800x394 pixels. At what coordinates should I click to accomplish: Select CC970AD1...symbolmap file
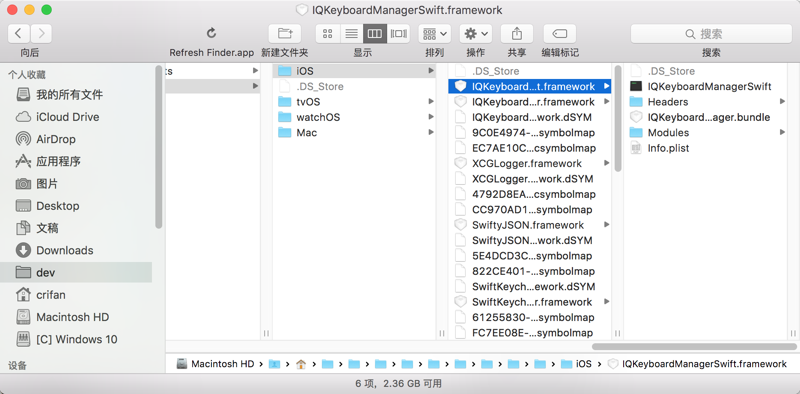(530, 209)
